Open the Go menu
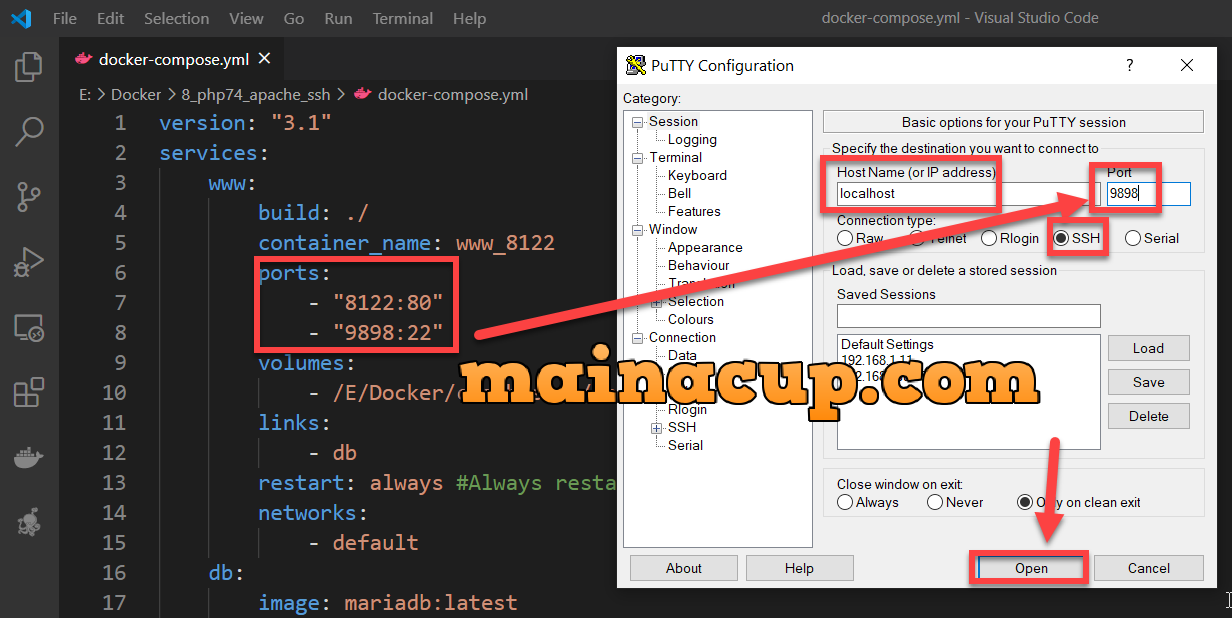Image resolution: width=1232 pixels, height=618 pixels. click(294, 18)
